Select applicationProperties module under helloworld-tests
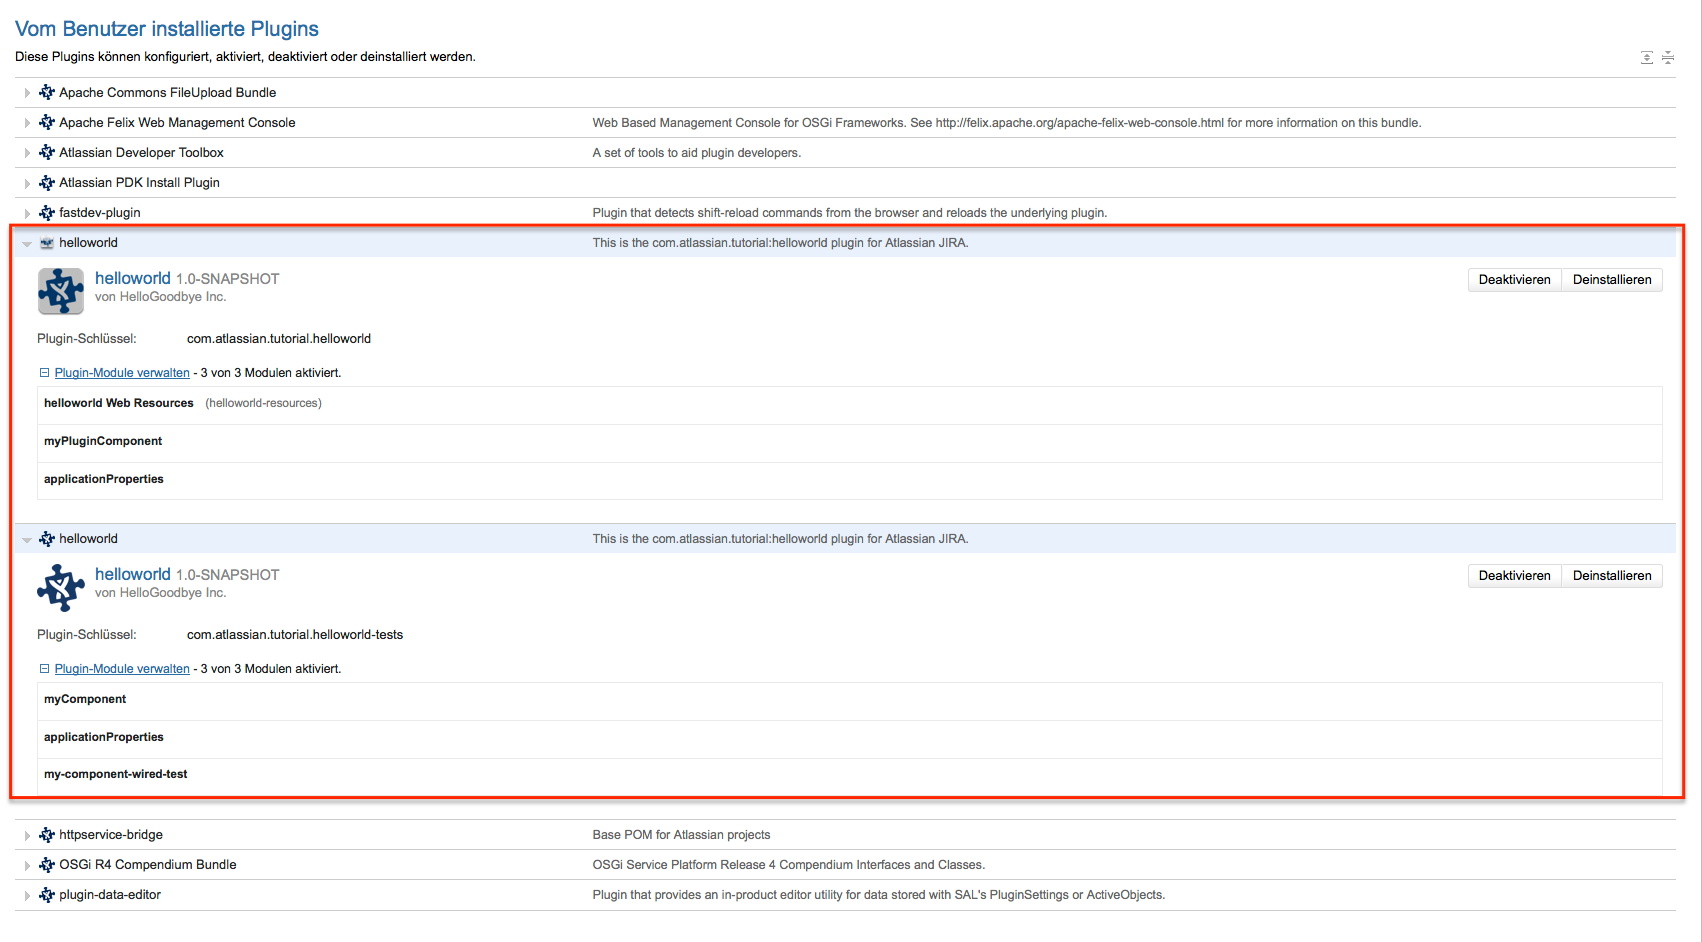Screen dimensions: 1702x942 click(x=850, y=739)
